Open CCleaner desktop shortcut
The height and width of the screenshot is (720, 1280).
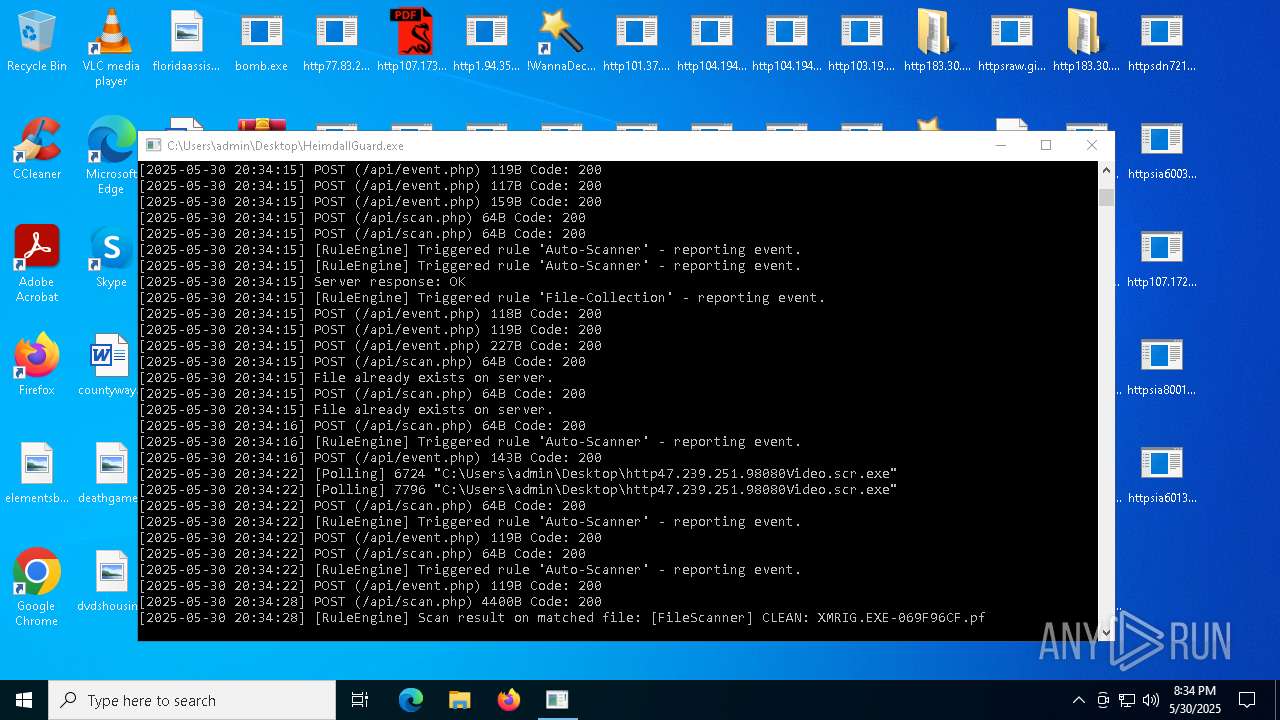click(x=37, y=149)
